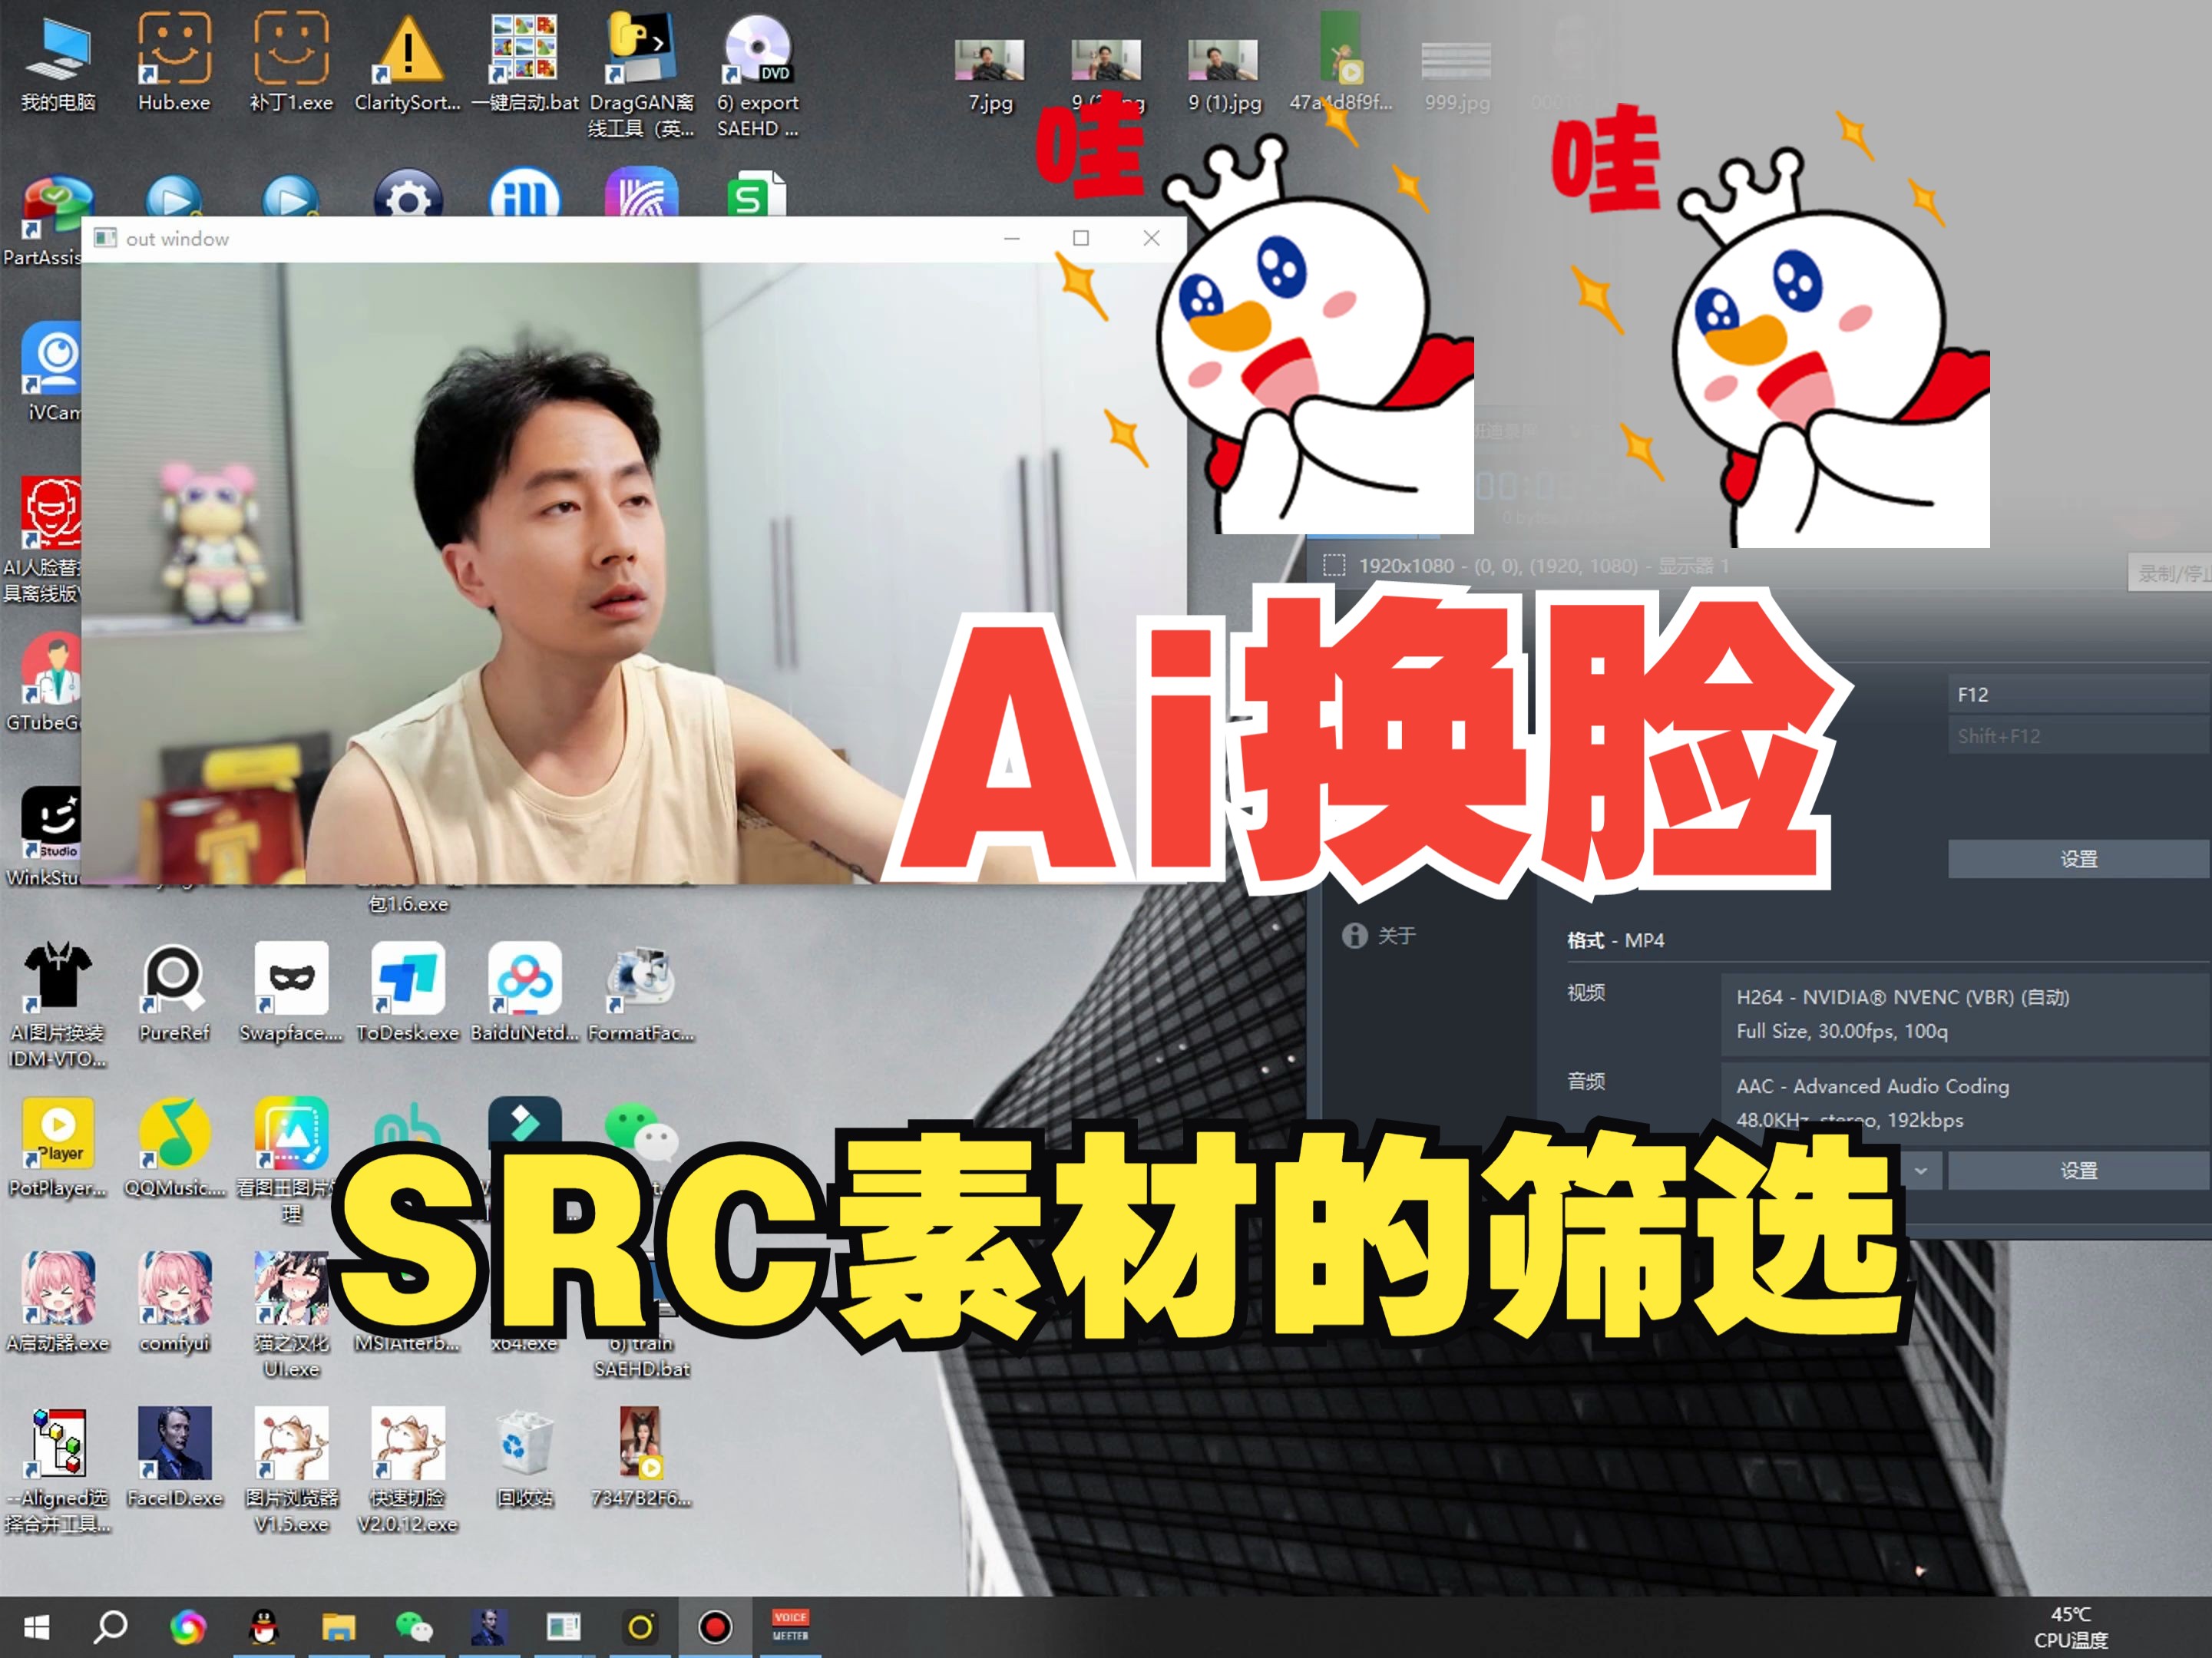This screenshot has width=2212, height=1658.
Task: Select the 6) export SAEHD shortcut
Action: [757, 75]
